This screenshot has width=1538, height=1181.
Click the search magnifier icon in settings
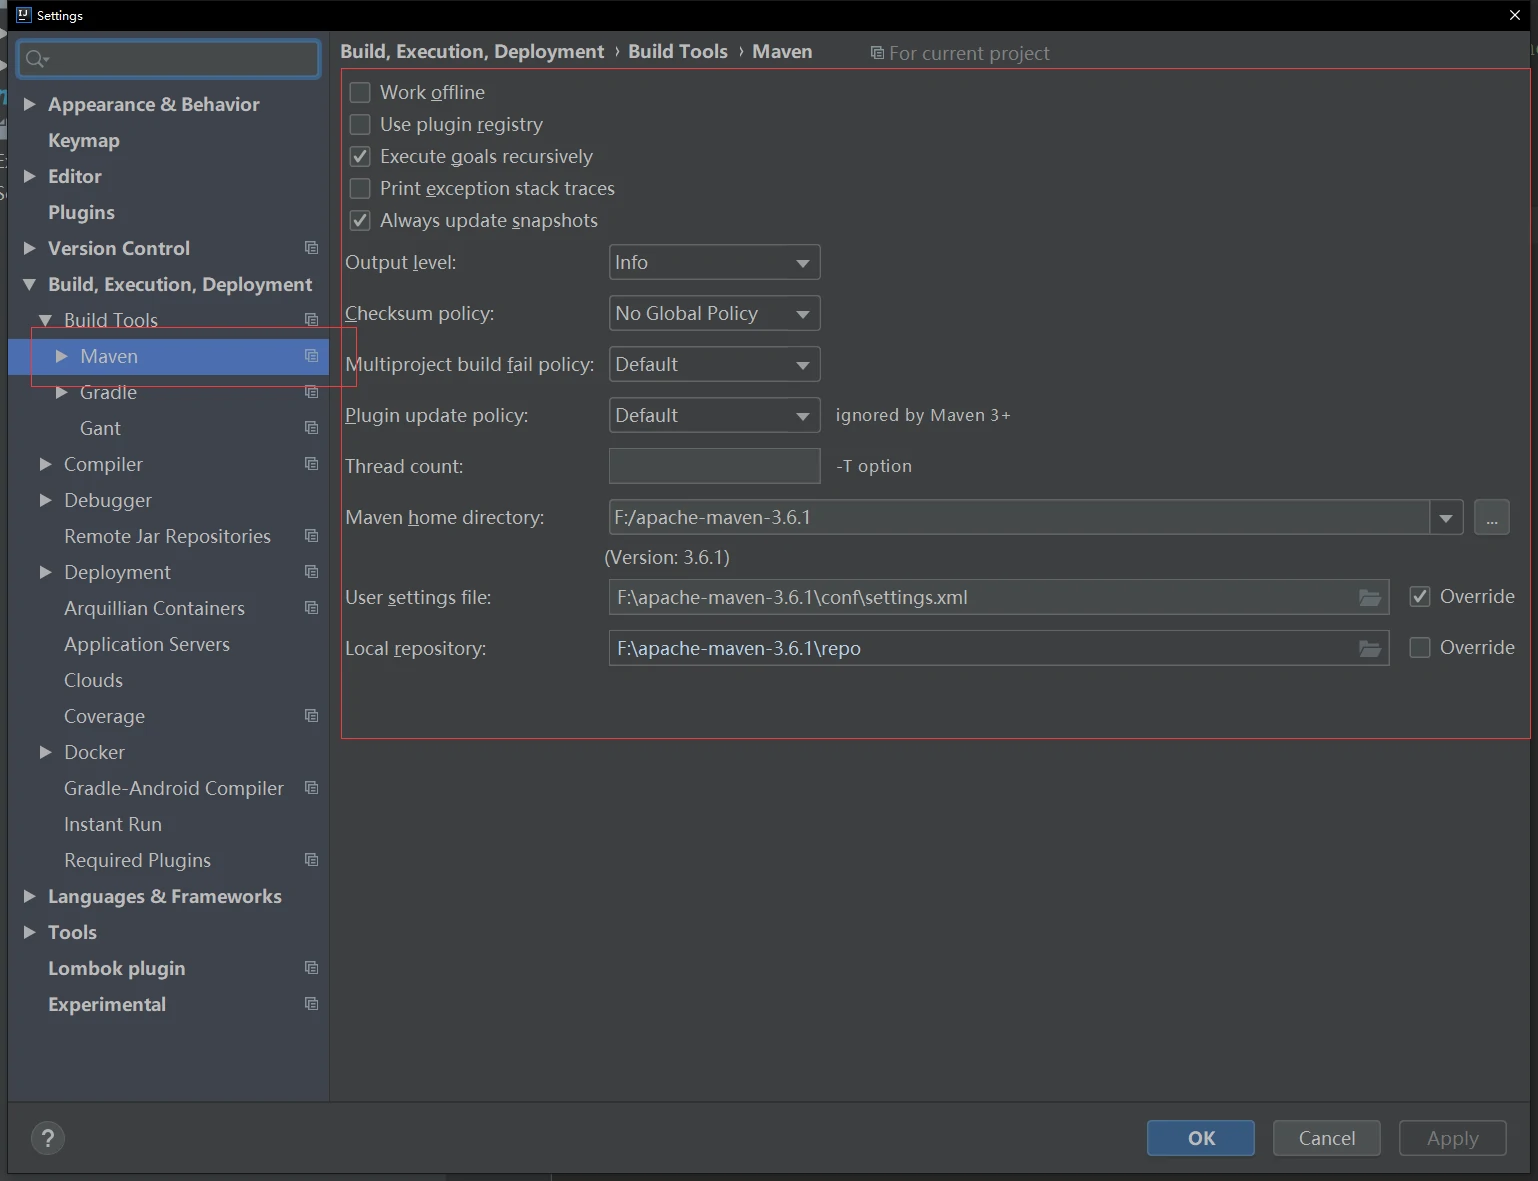pyautogui.click(x=36, y=59)
